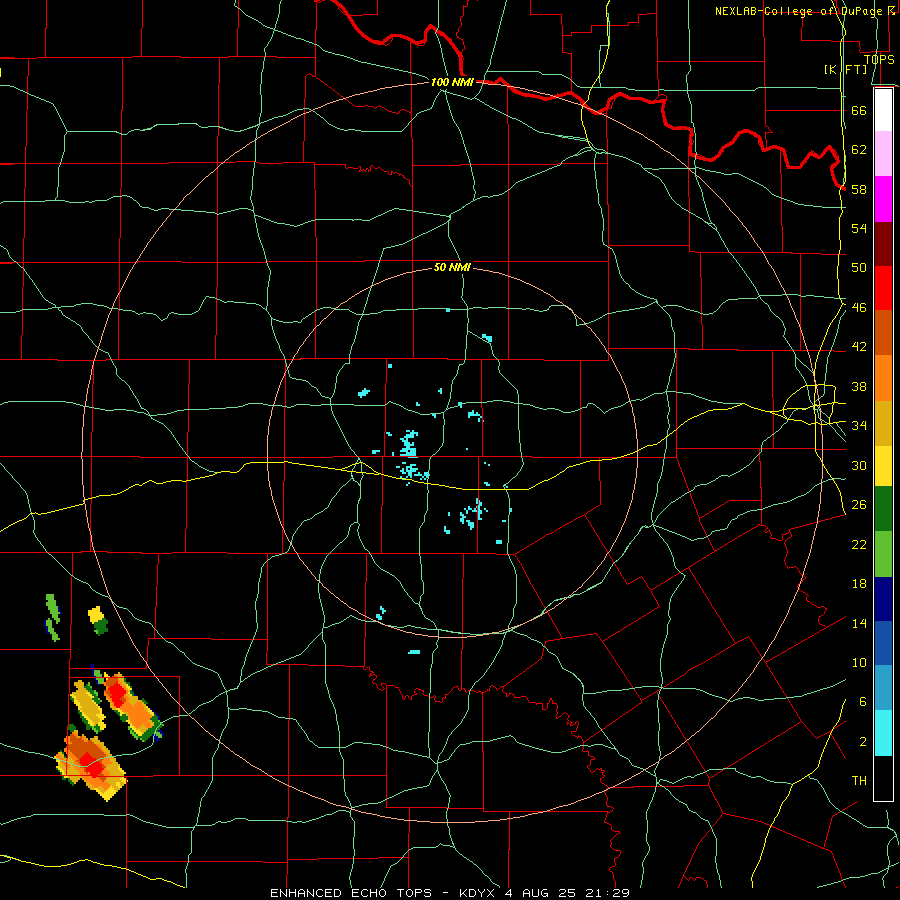Pick the dark red maroon legend swatch
Viewport: 900px width, 900px height.
(x=883, y=244)
